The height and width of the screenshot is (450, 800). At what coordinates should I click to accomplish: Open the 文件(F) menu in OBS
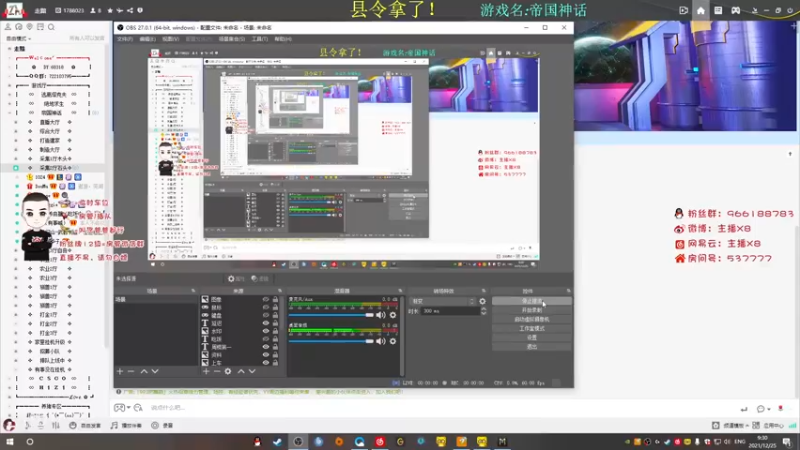click(125, 39)
